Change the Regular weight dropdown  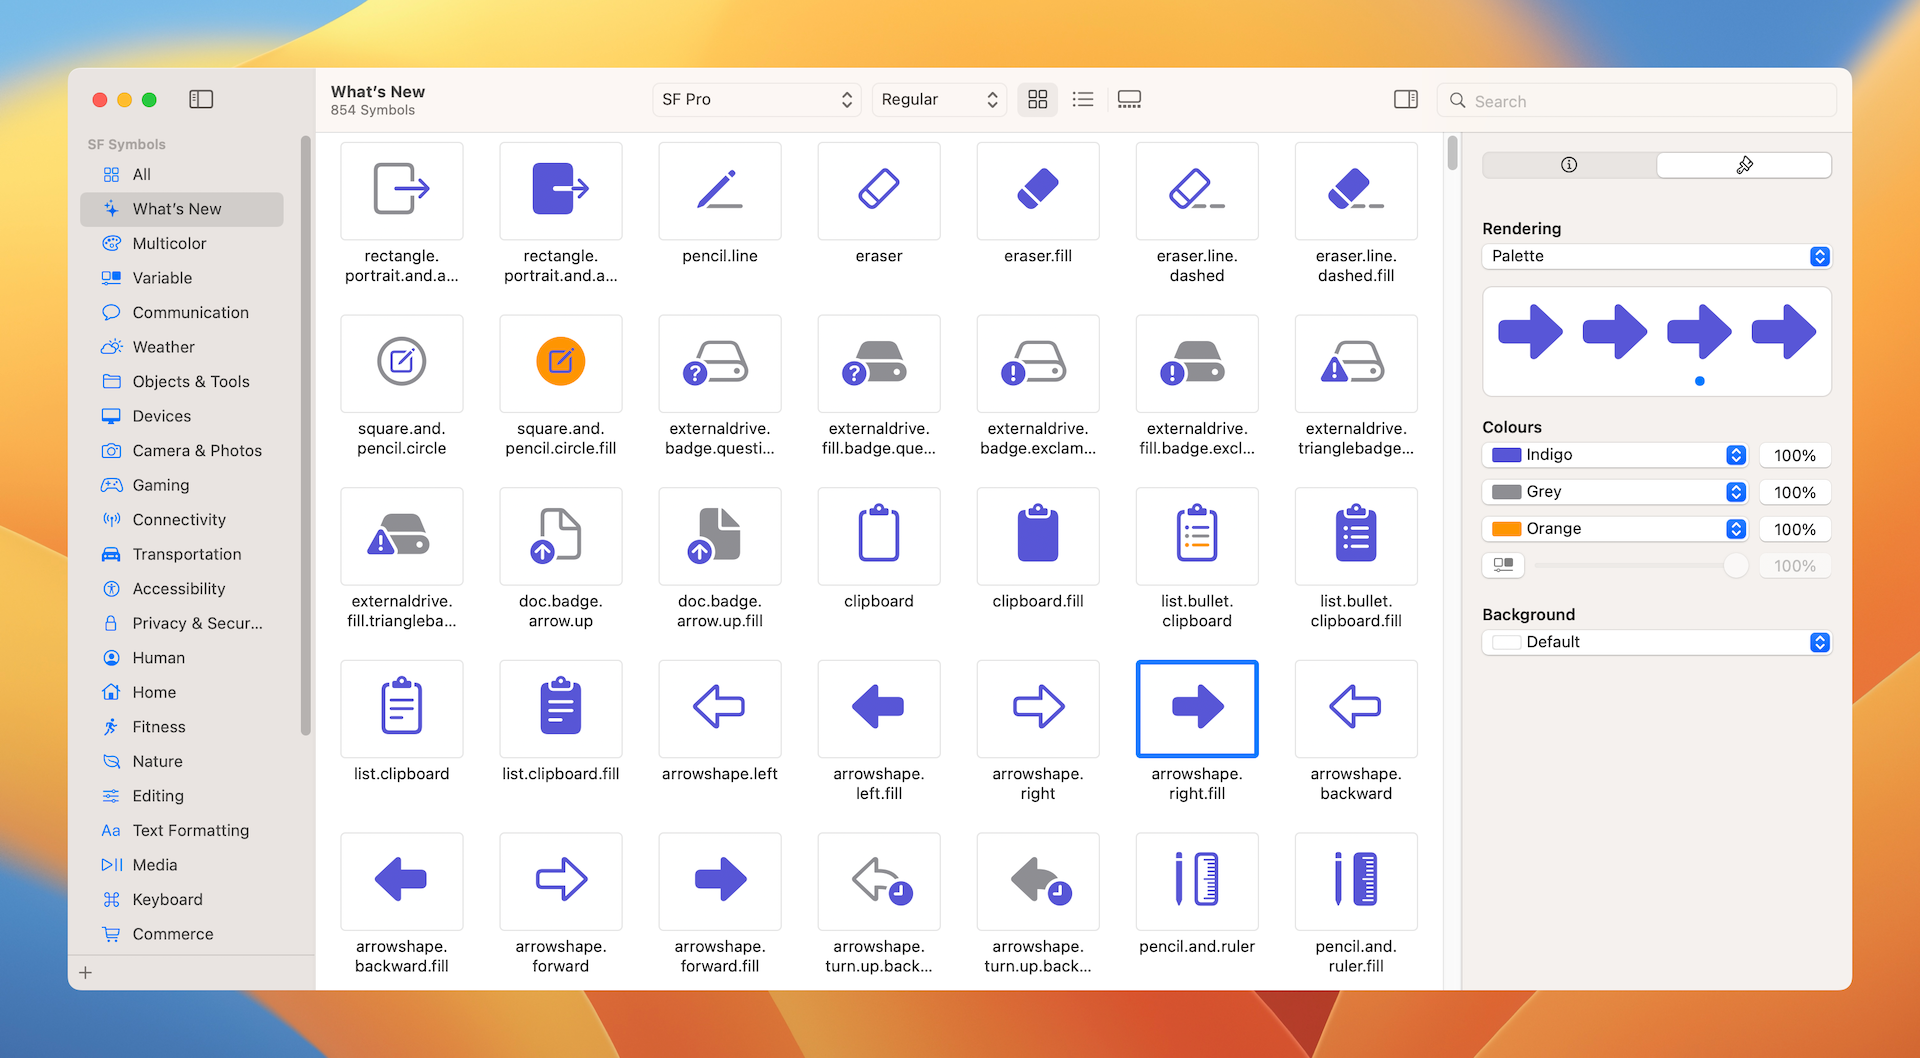click(938, 99)
